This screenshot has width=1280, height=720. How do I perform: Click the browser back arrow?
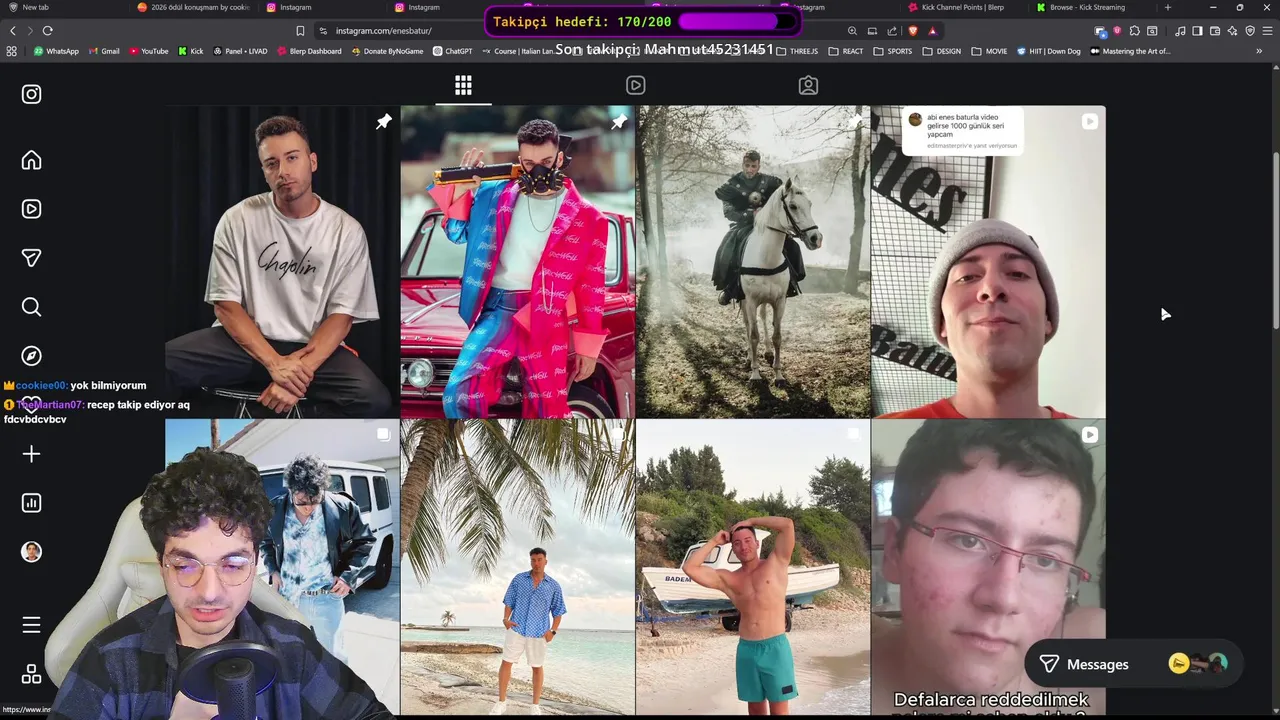[x=13, y=31]
